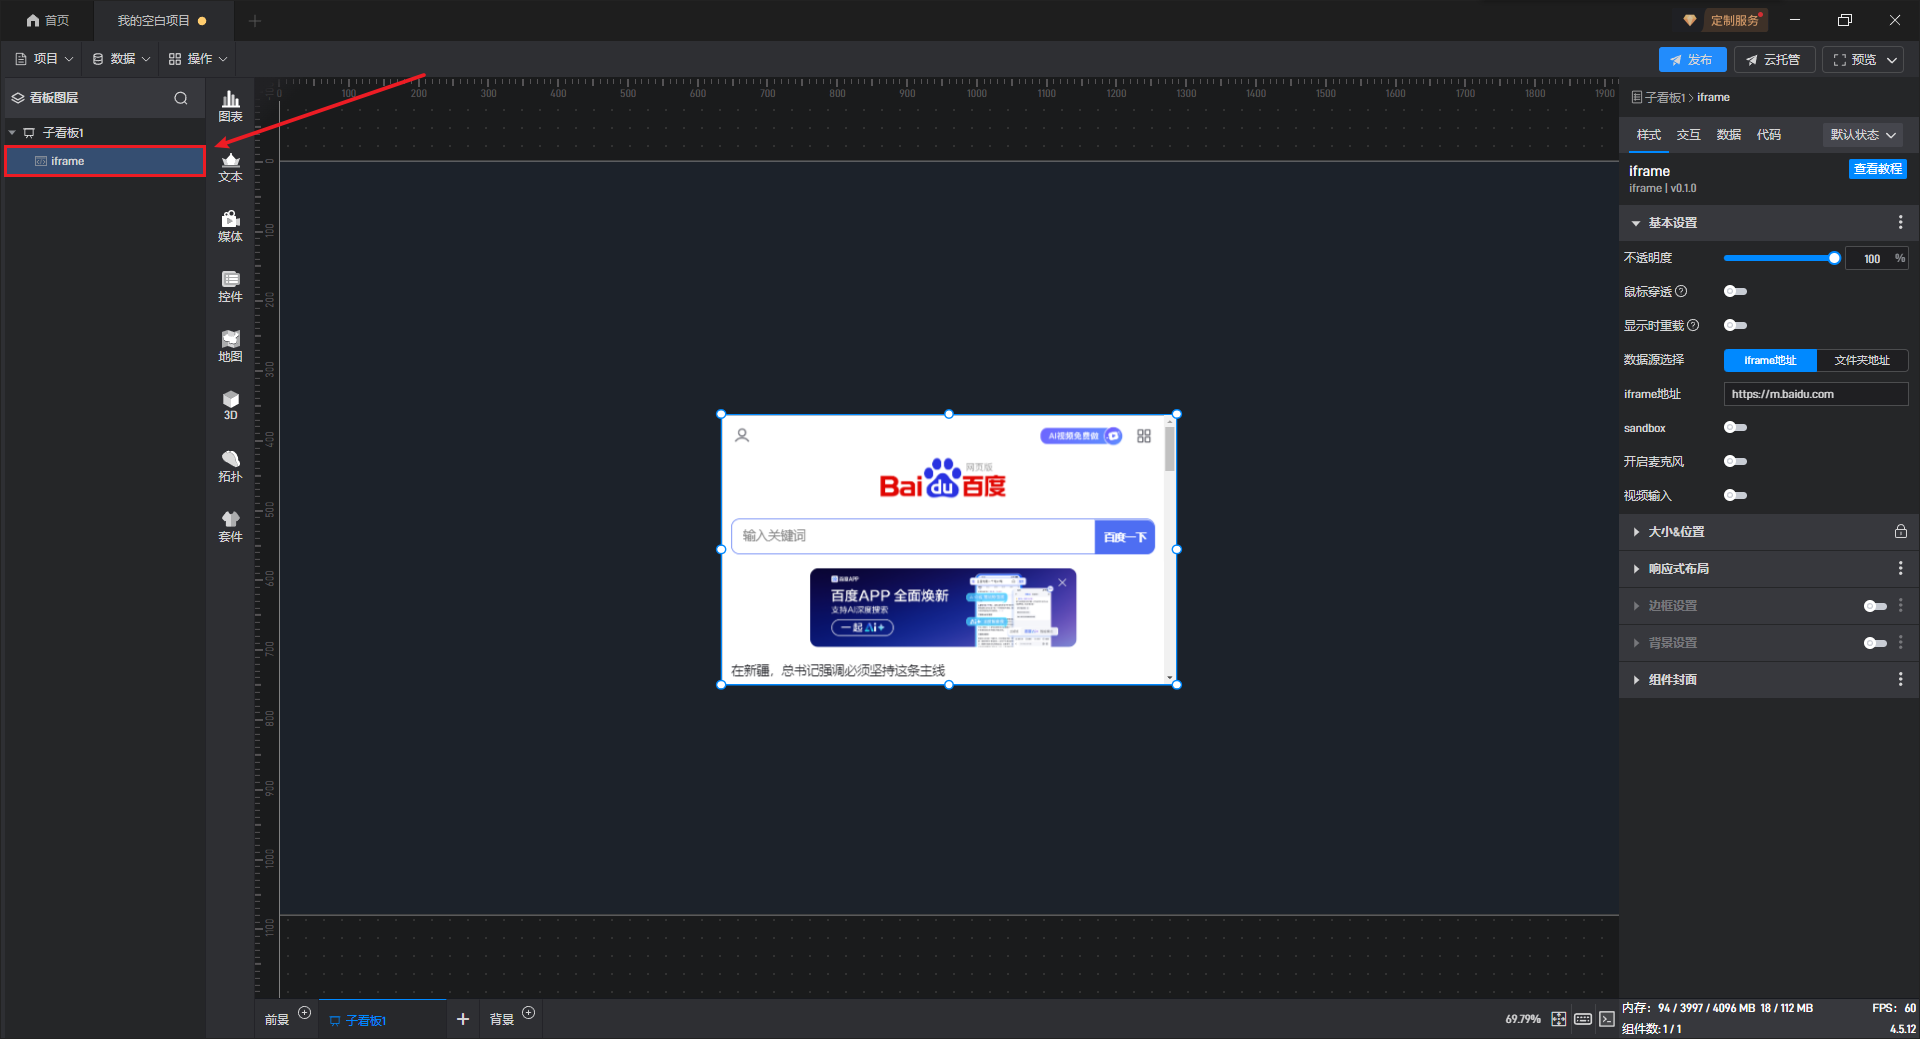Viewport: 1920px width, 1039px height.
Task: Click the lock icon beside 大小&位置
Action: pyautogui.click(x=1900, y=532)
